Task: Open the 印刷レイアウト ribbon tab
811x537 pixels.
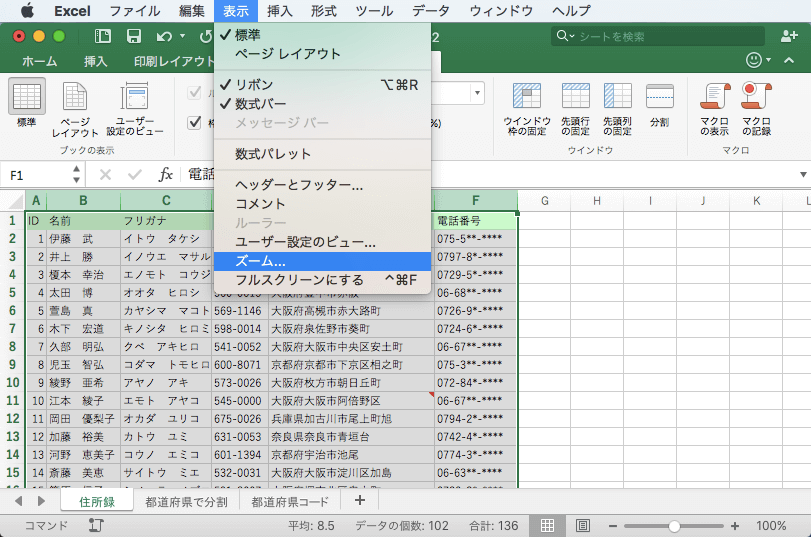Action: click(x=173, y=61)
